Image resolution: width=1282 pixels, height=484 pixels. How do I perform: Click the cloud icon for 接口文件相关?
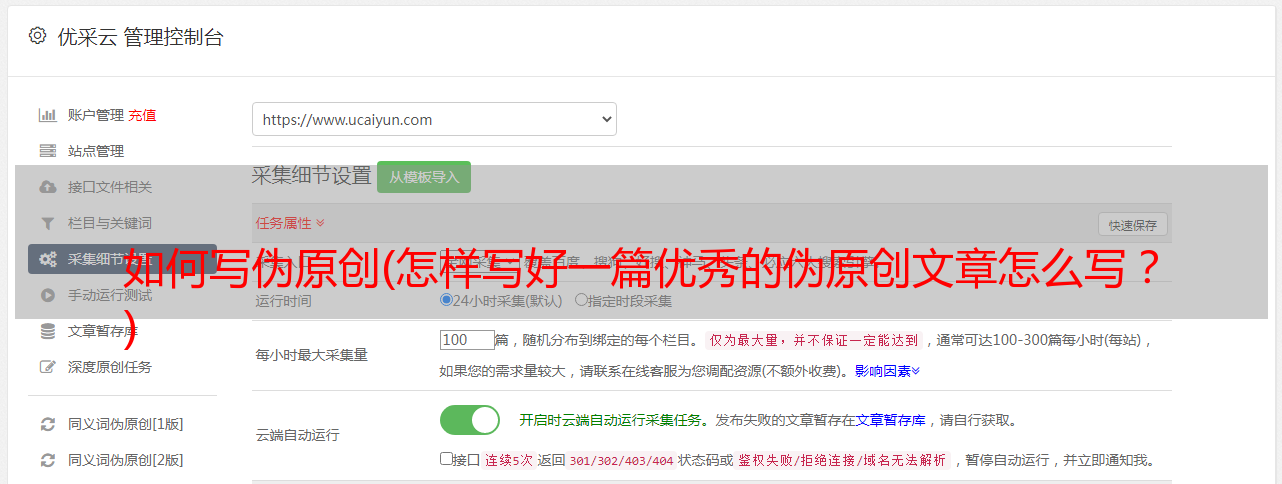[47, 187]
